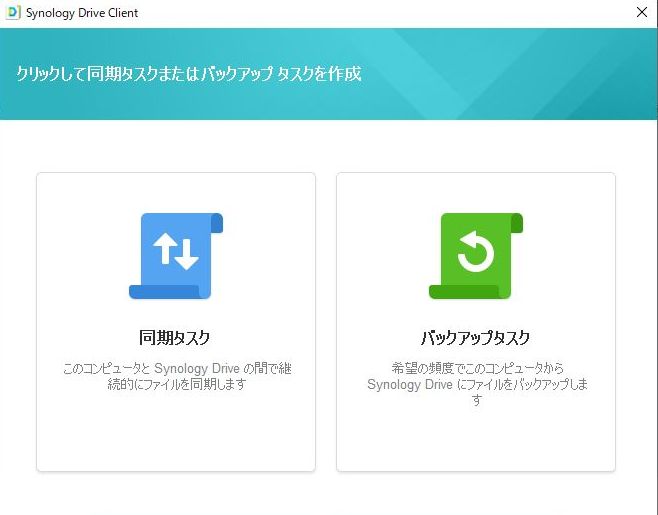Click the Synology Drive Client logo in title bar

[13, 13]
